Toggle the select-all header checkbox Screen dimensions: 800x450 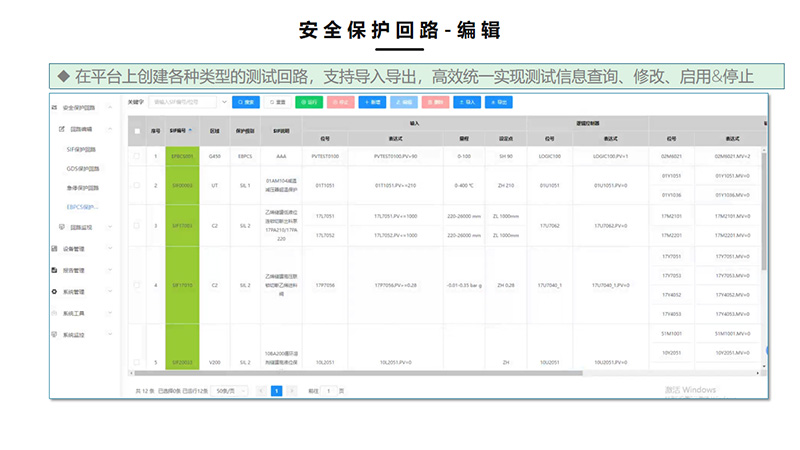(137, 131)
